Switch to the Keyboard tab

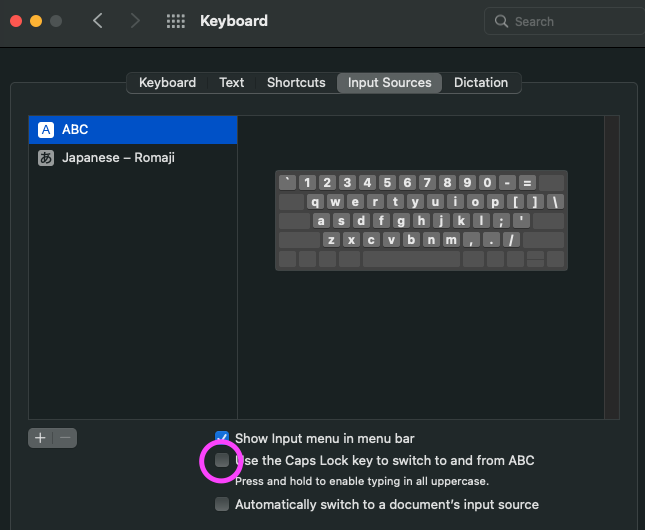(x=167, y=83)
